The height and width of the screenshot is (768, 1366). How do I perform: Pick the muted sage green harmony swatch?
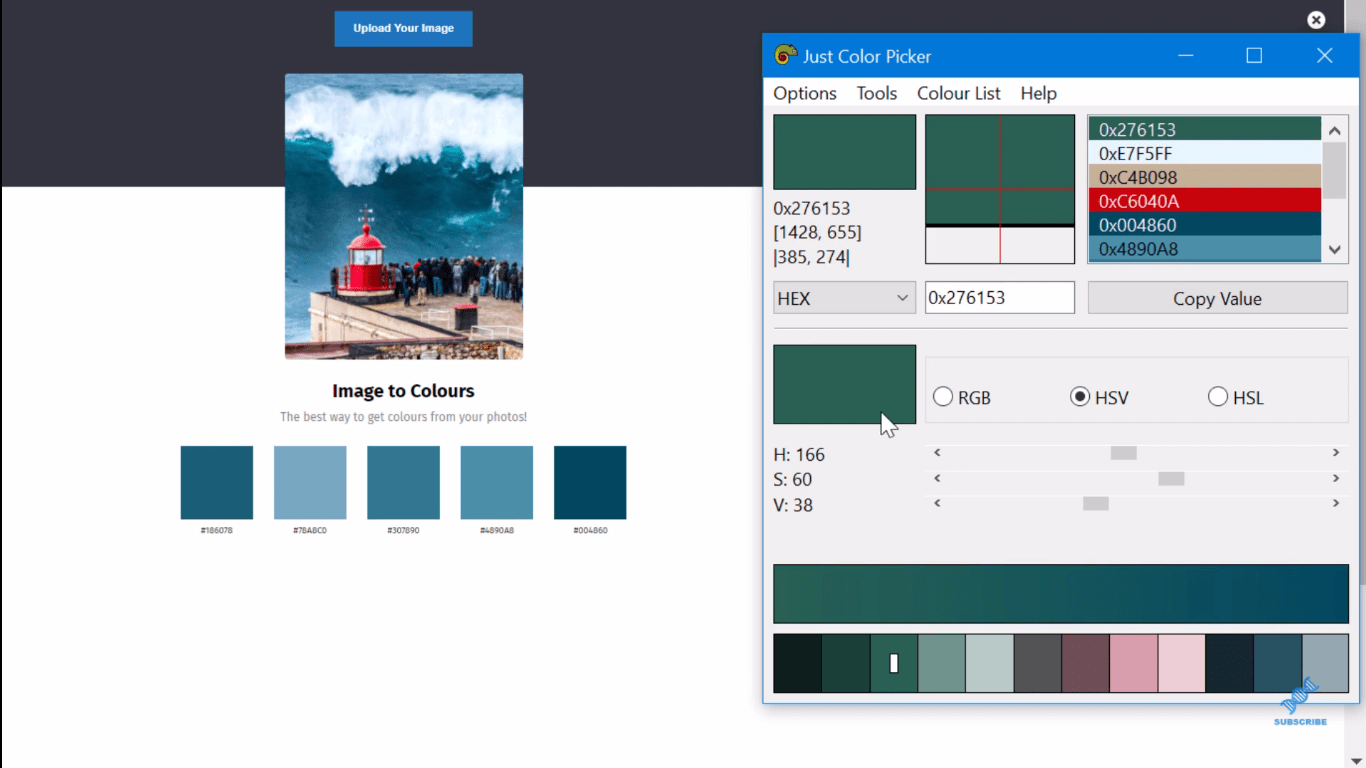click(x=942, y=663)
